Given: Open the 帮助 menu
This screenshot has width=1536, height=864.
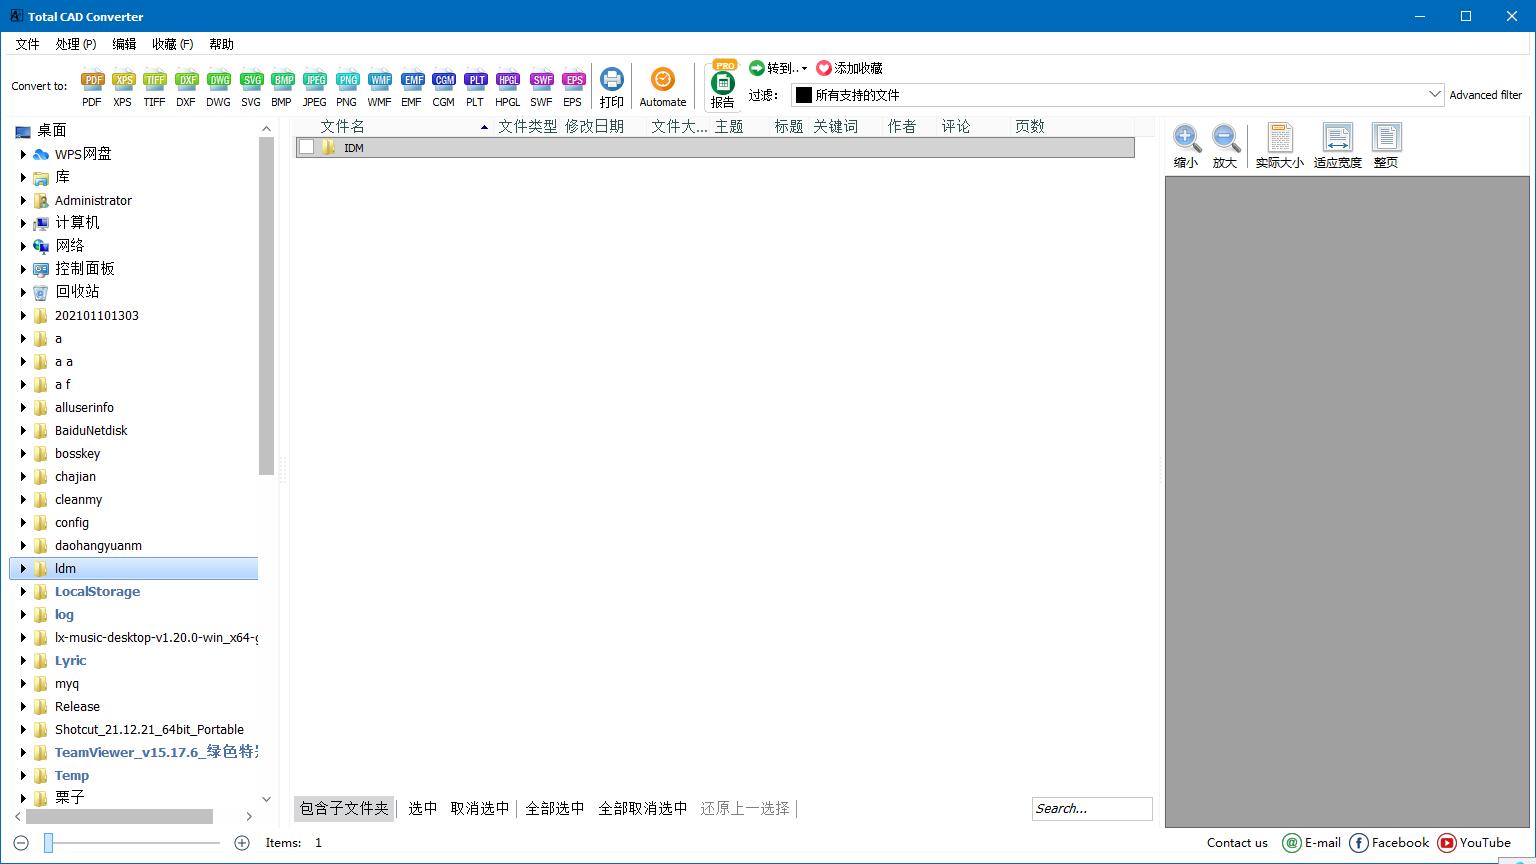Looking at the screenshot, I should [x=221, y=44].
